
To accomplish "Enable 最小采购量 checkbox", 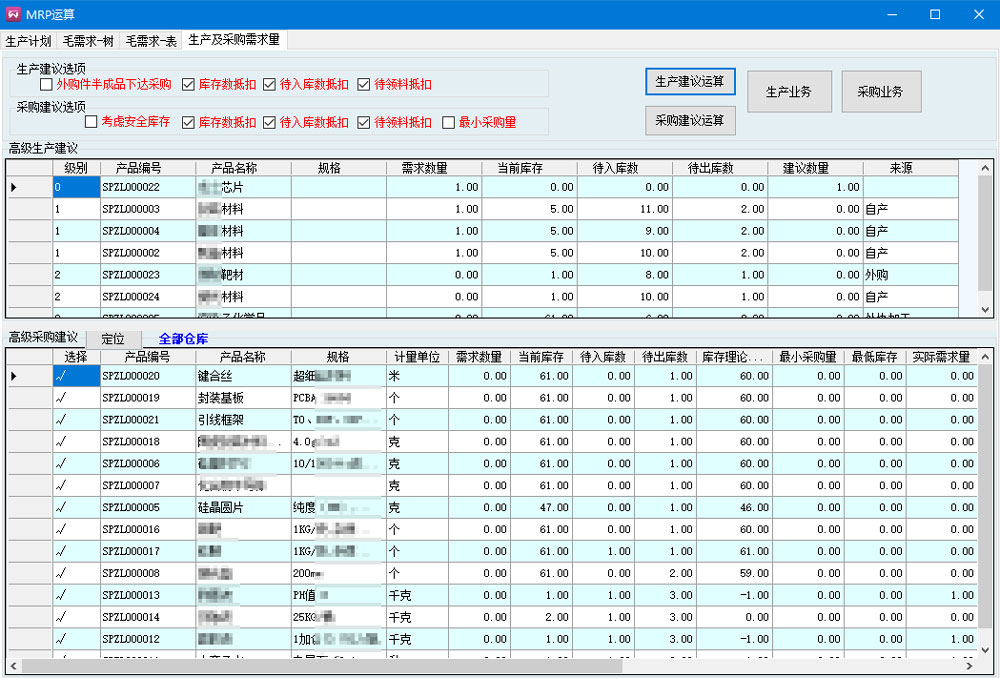I will pyautogui.click(x=449, y=123).
